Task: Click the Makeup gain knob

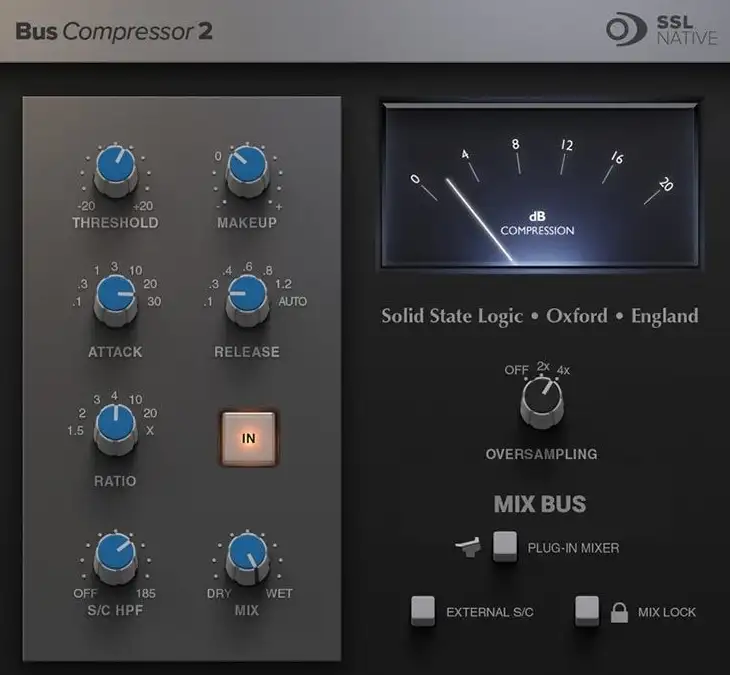Action: (247, 171)
